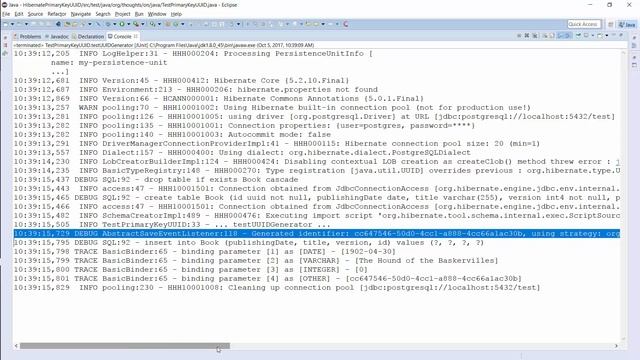This screenshot has width=640, height=360.
Task: Click 'The Hound of the Baskervilles' parameter line
Action: [256, 260]
